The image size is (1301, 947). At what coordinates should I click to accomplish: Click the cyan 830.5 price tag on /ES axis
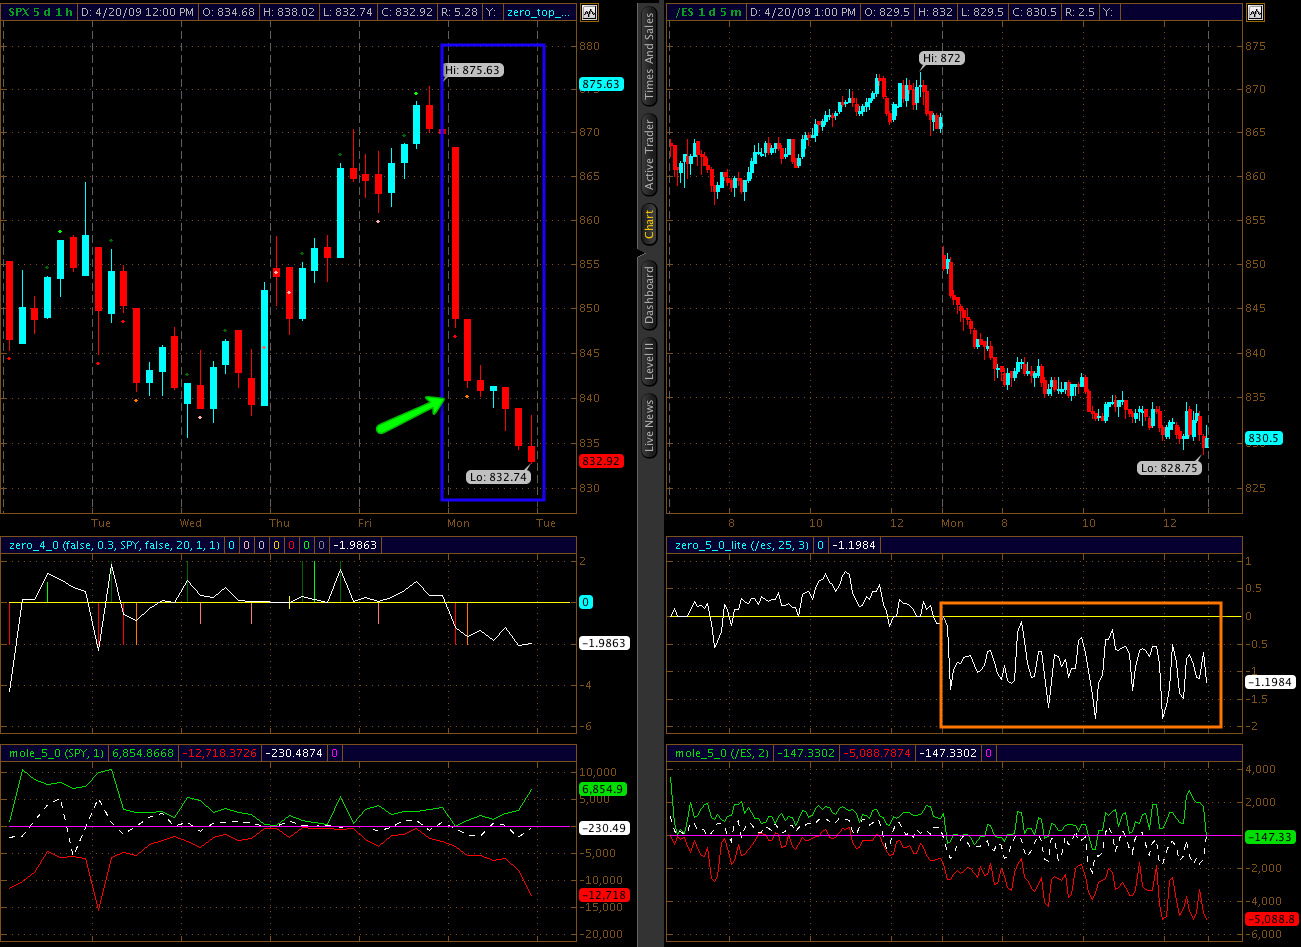pos(1263,438)
